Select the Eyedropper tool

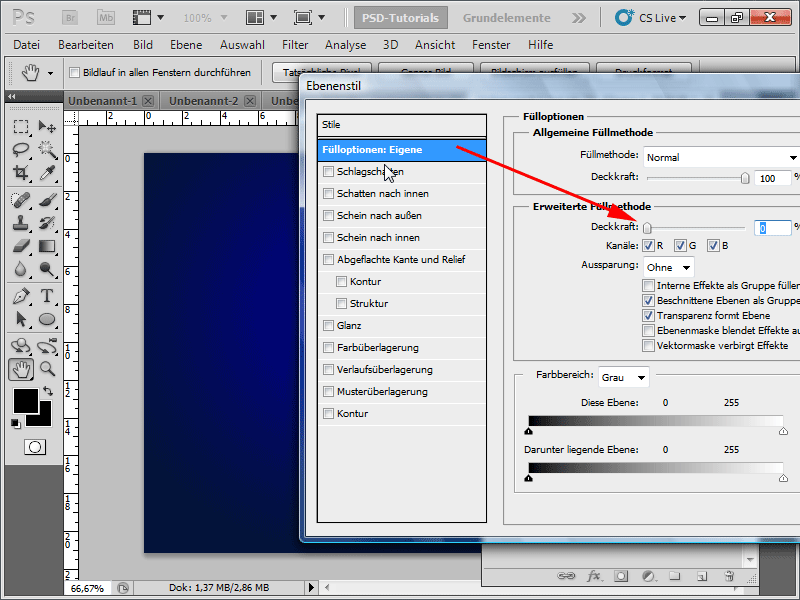(47, 173)
